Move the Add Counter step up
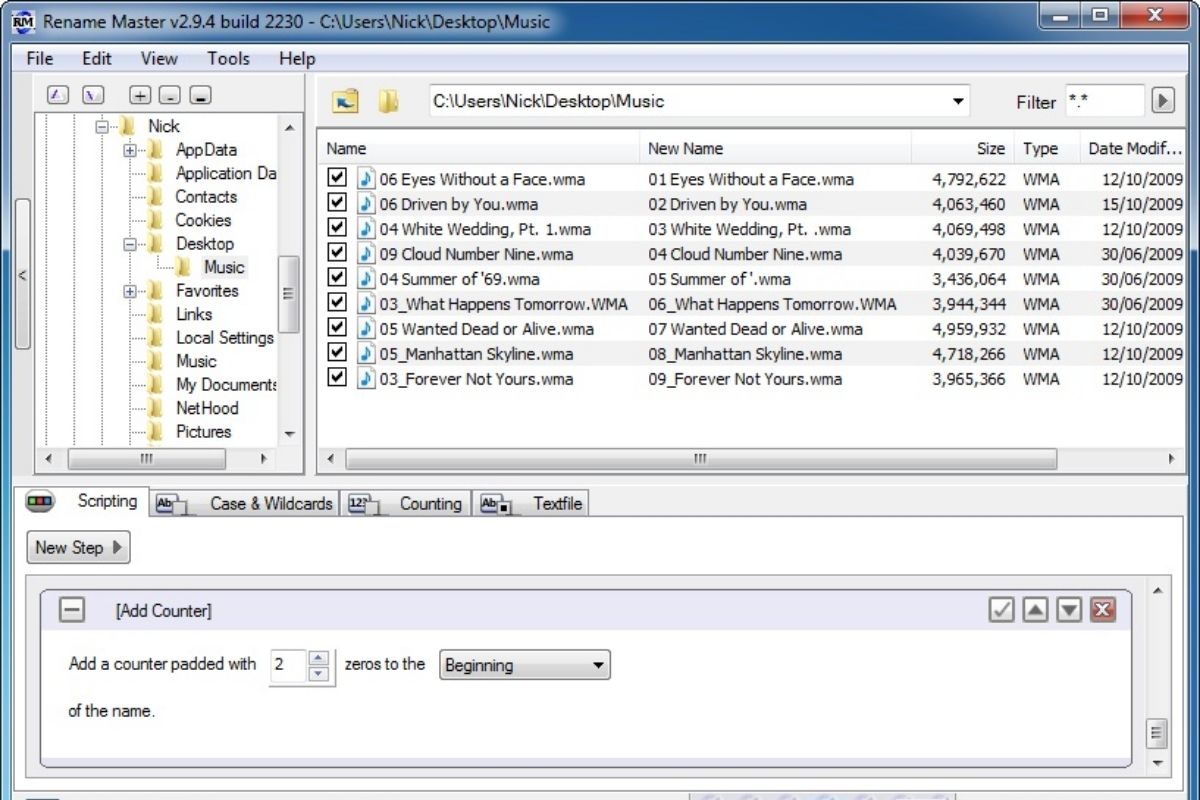Screen dimensions: 1200x800 [1035, 610]
